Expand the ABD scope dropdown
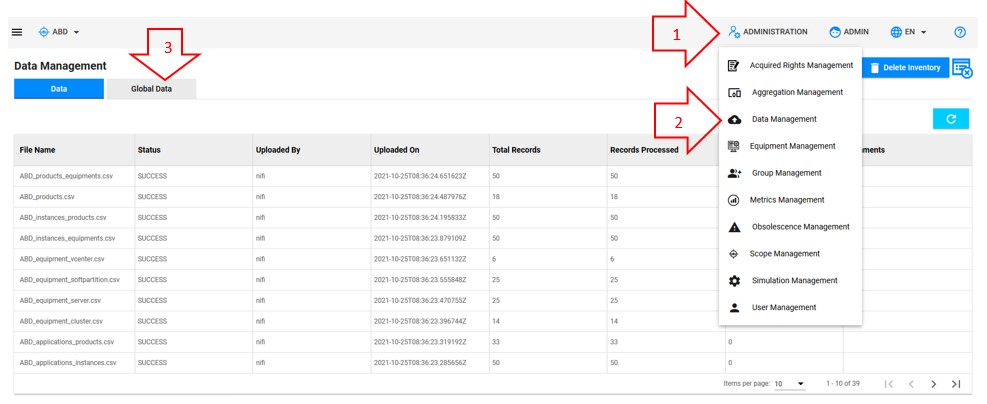987x404 pixels. coord(59,32)
